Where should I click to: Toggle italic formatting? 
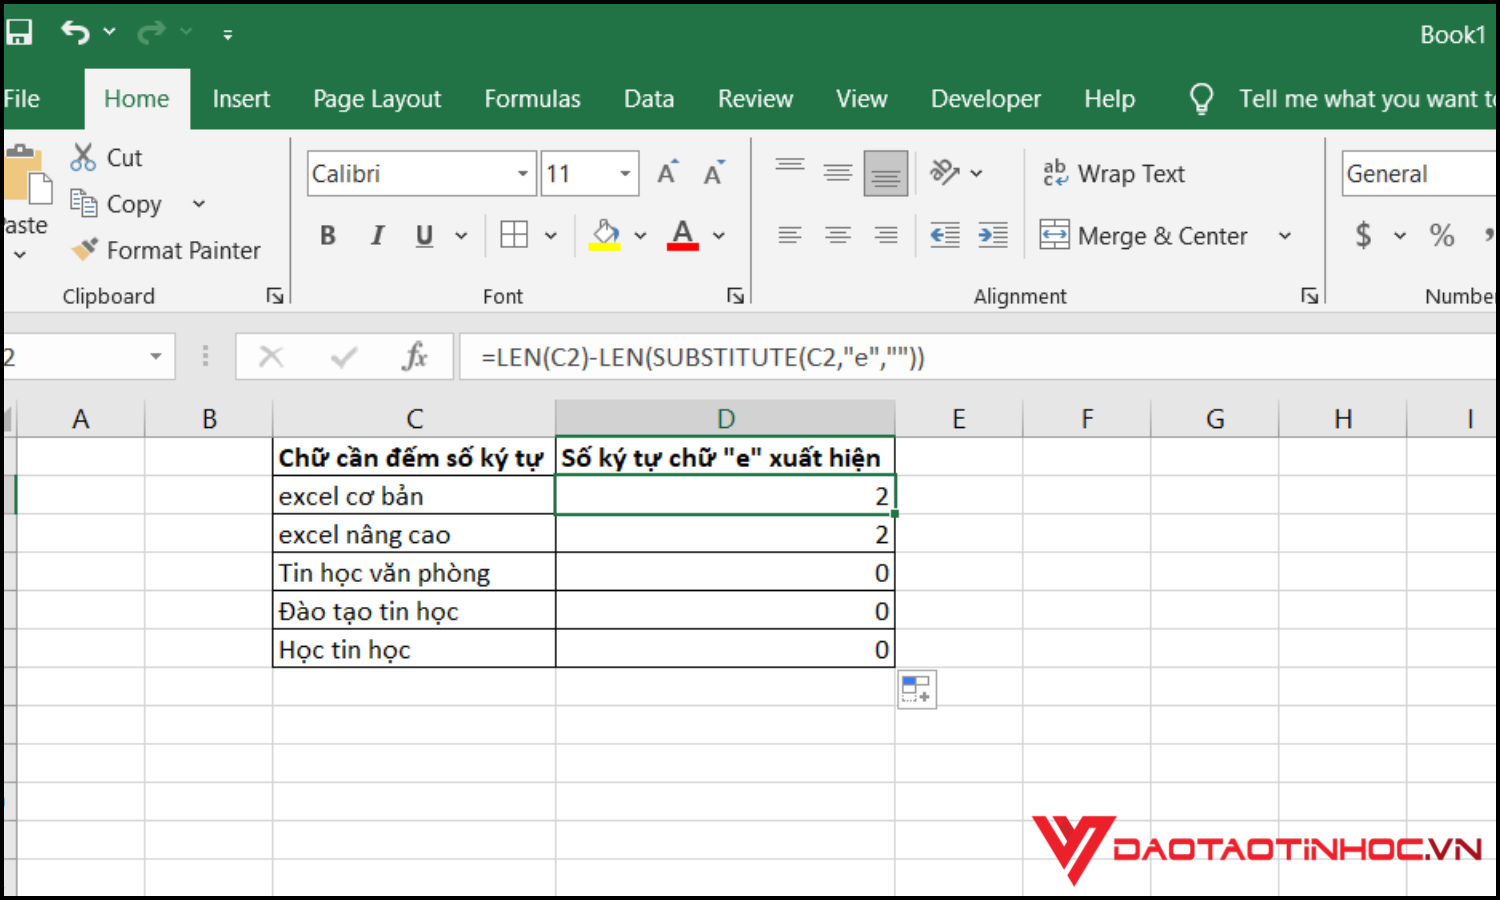click(377, 235)
